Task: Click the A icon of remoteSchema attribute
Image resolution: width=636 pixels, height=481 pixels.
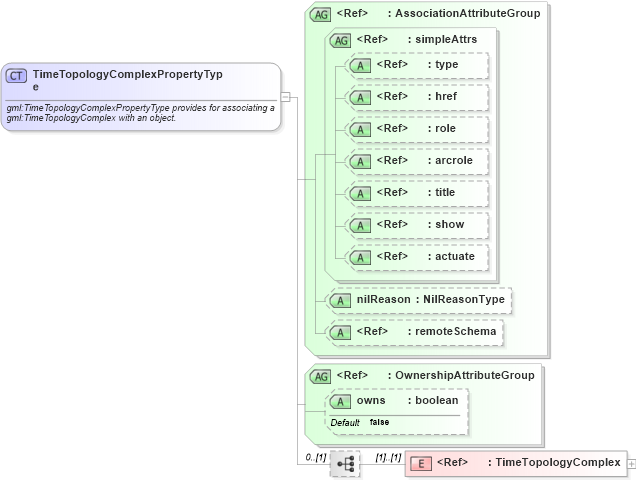Action: (x=340, y=333)
